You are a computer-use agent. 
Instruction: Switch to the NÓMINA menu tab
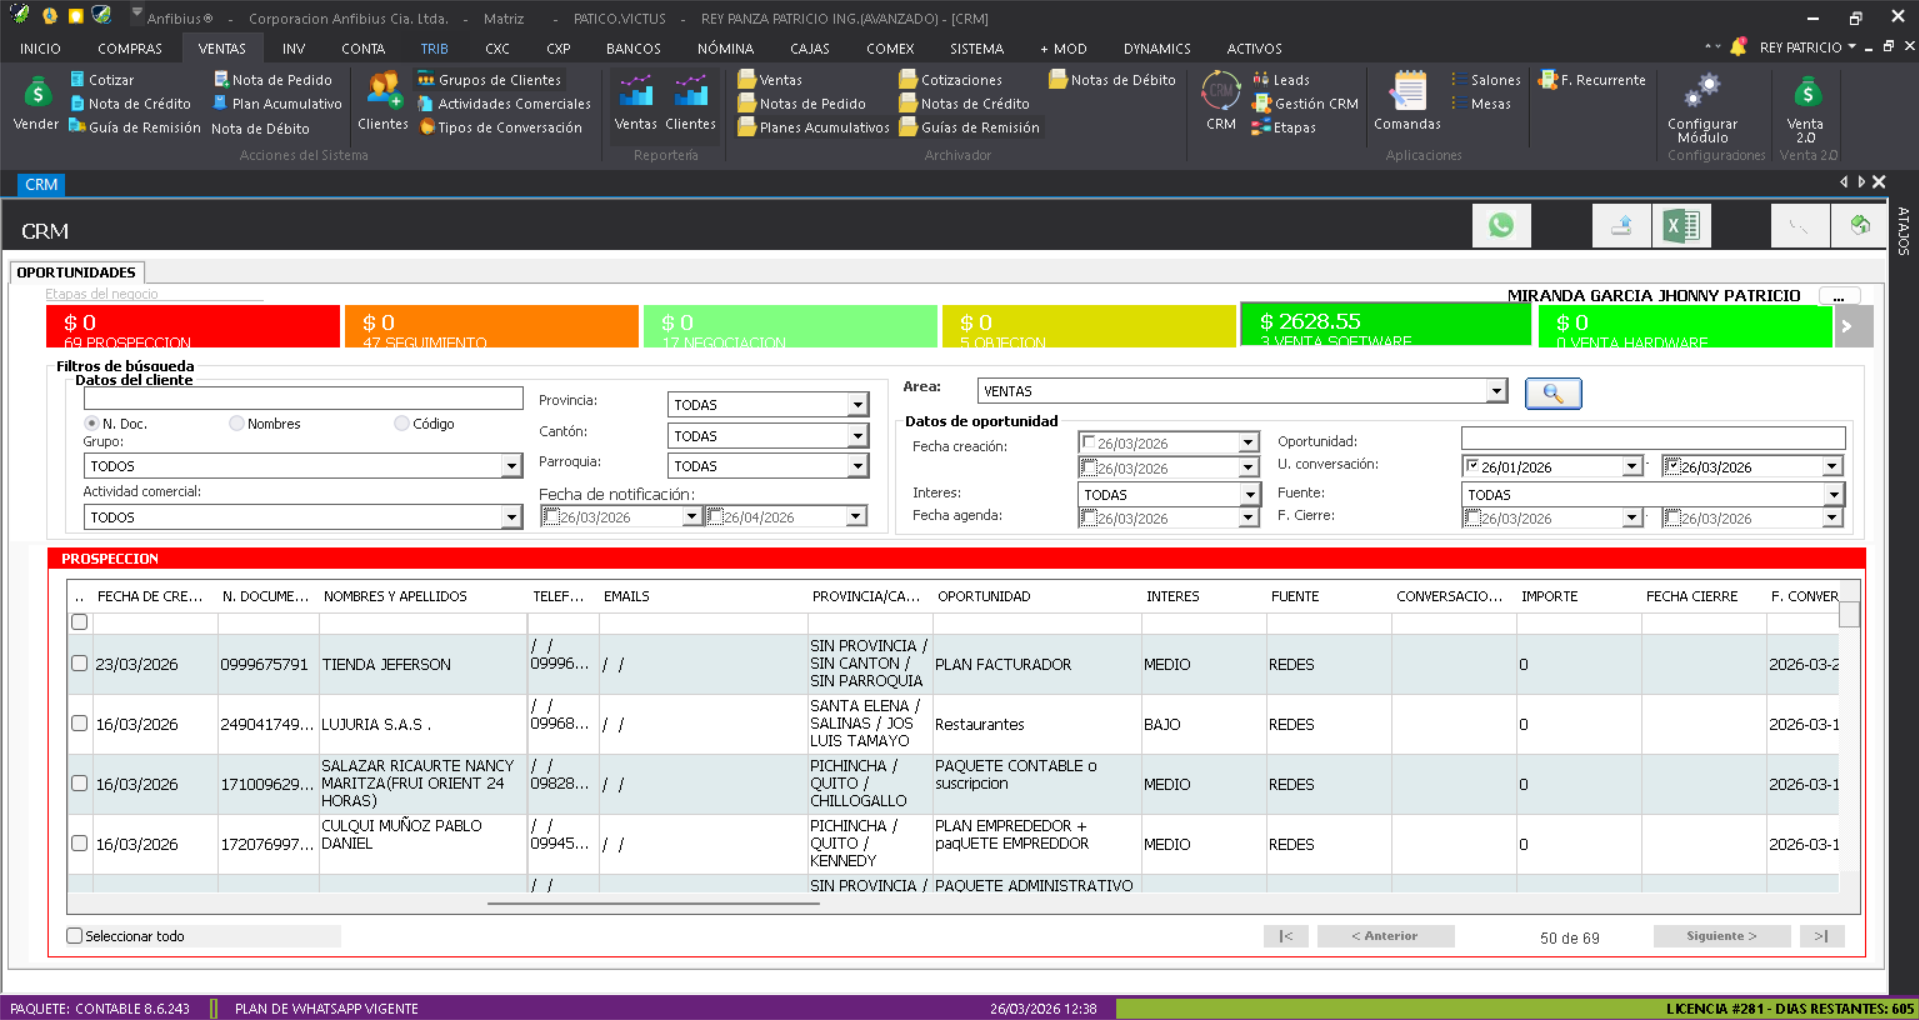725,48
